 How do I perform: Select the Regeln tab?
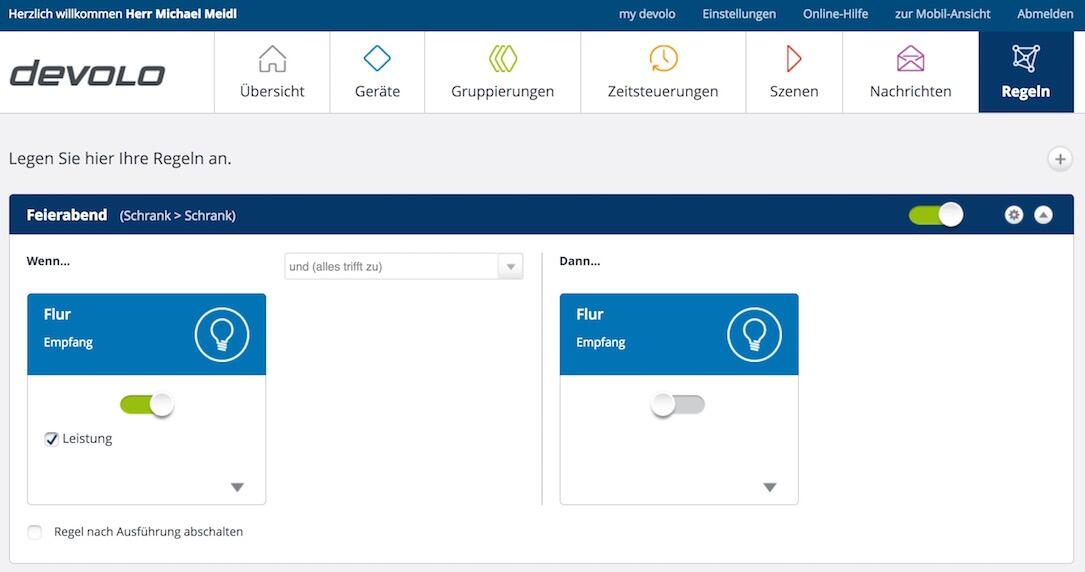1025,72
